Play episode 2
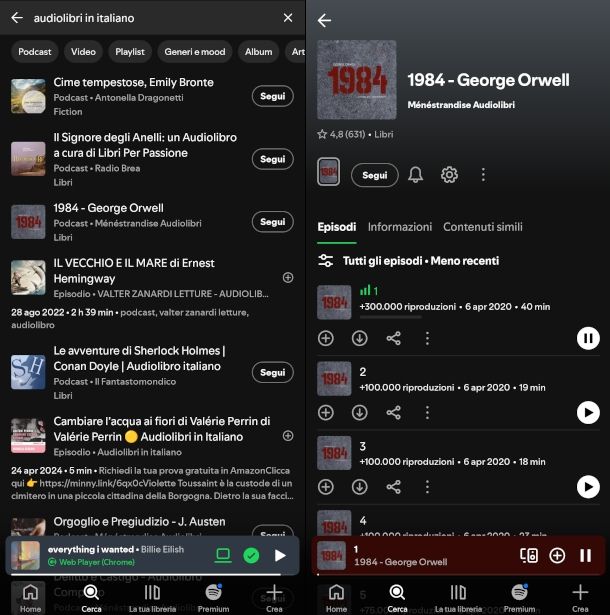The width and height of the screenshot is (610, 615). point(588,412)
